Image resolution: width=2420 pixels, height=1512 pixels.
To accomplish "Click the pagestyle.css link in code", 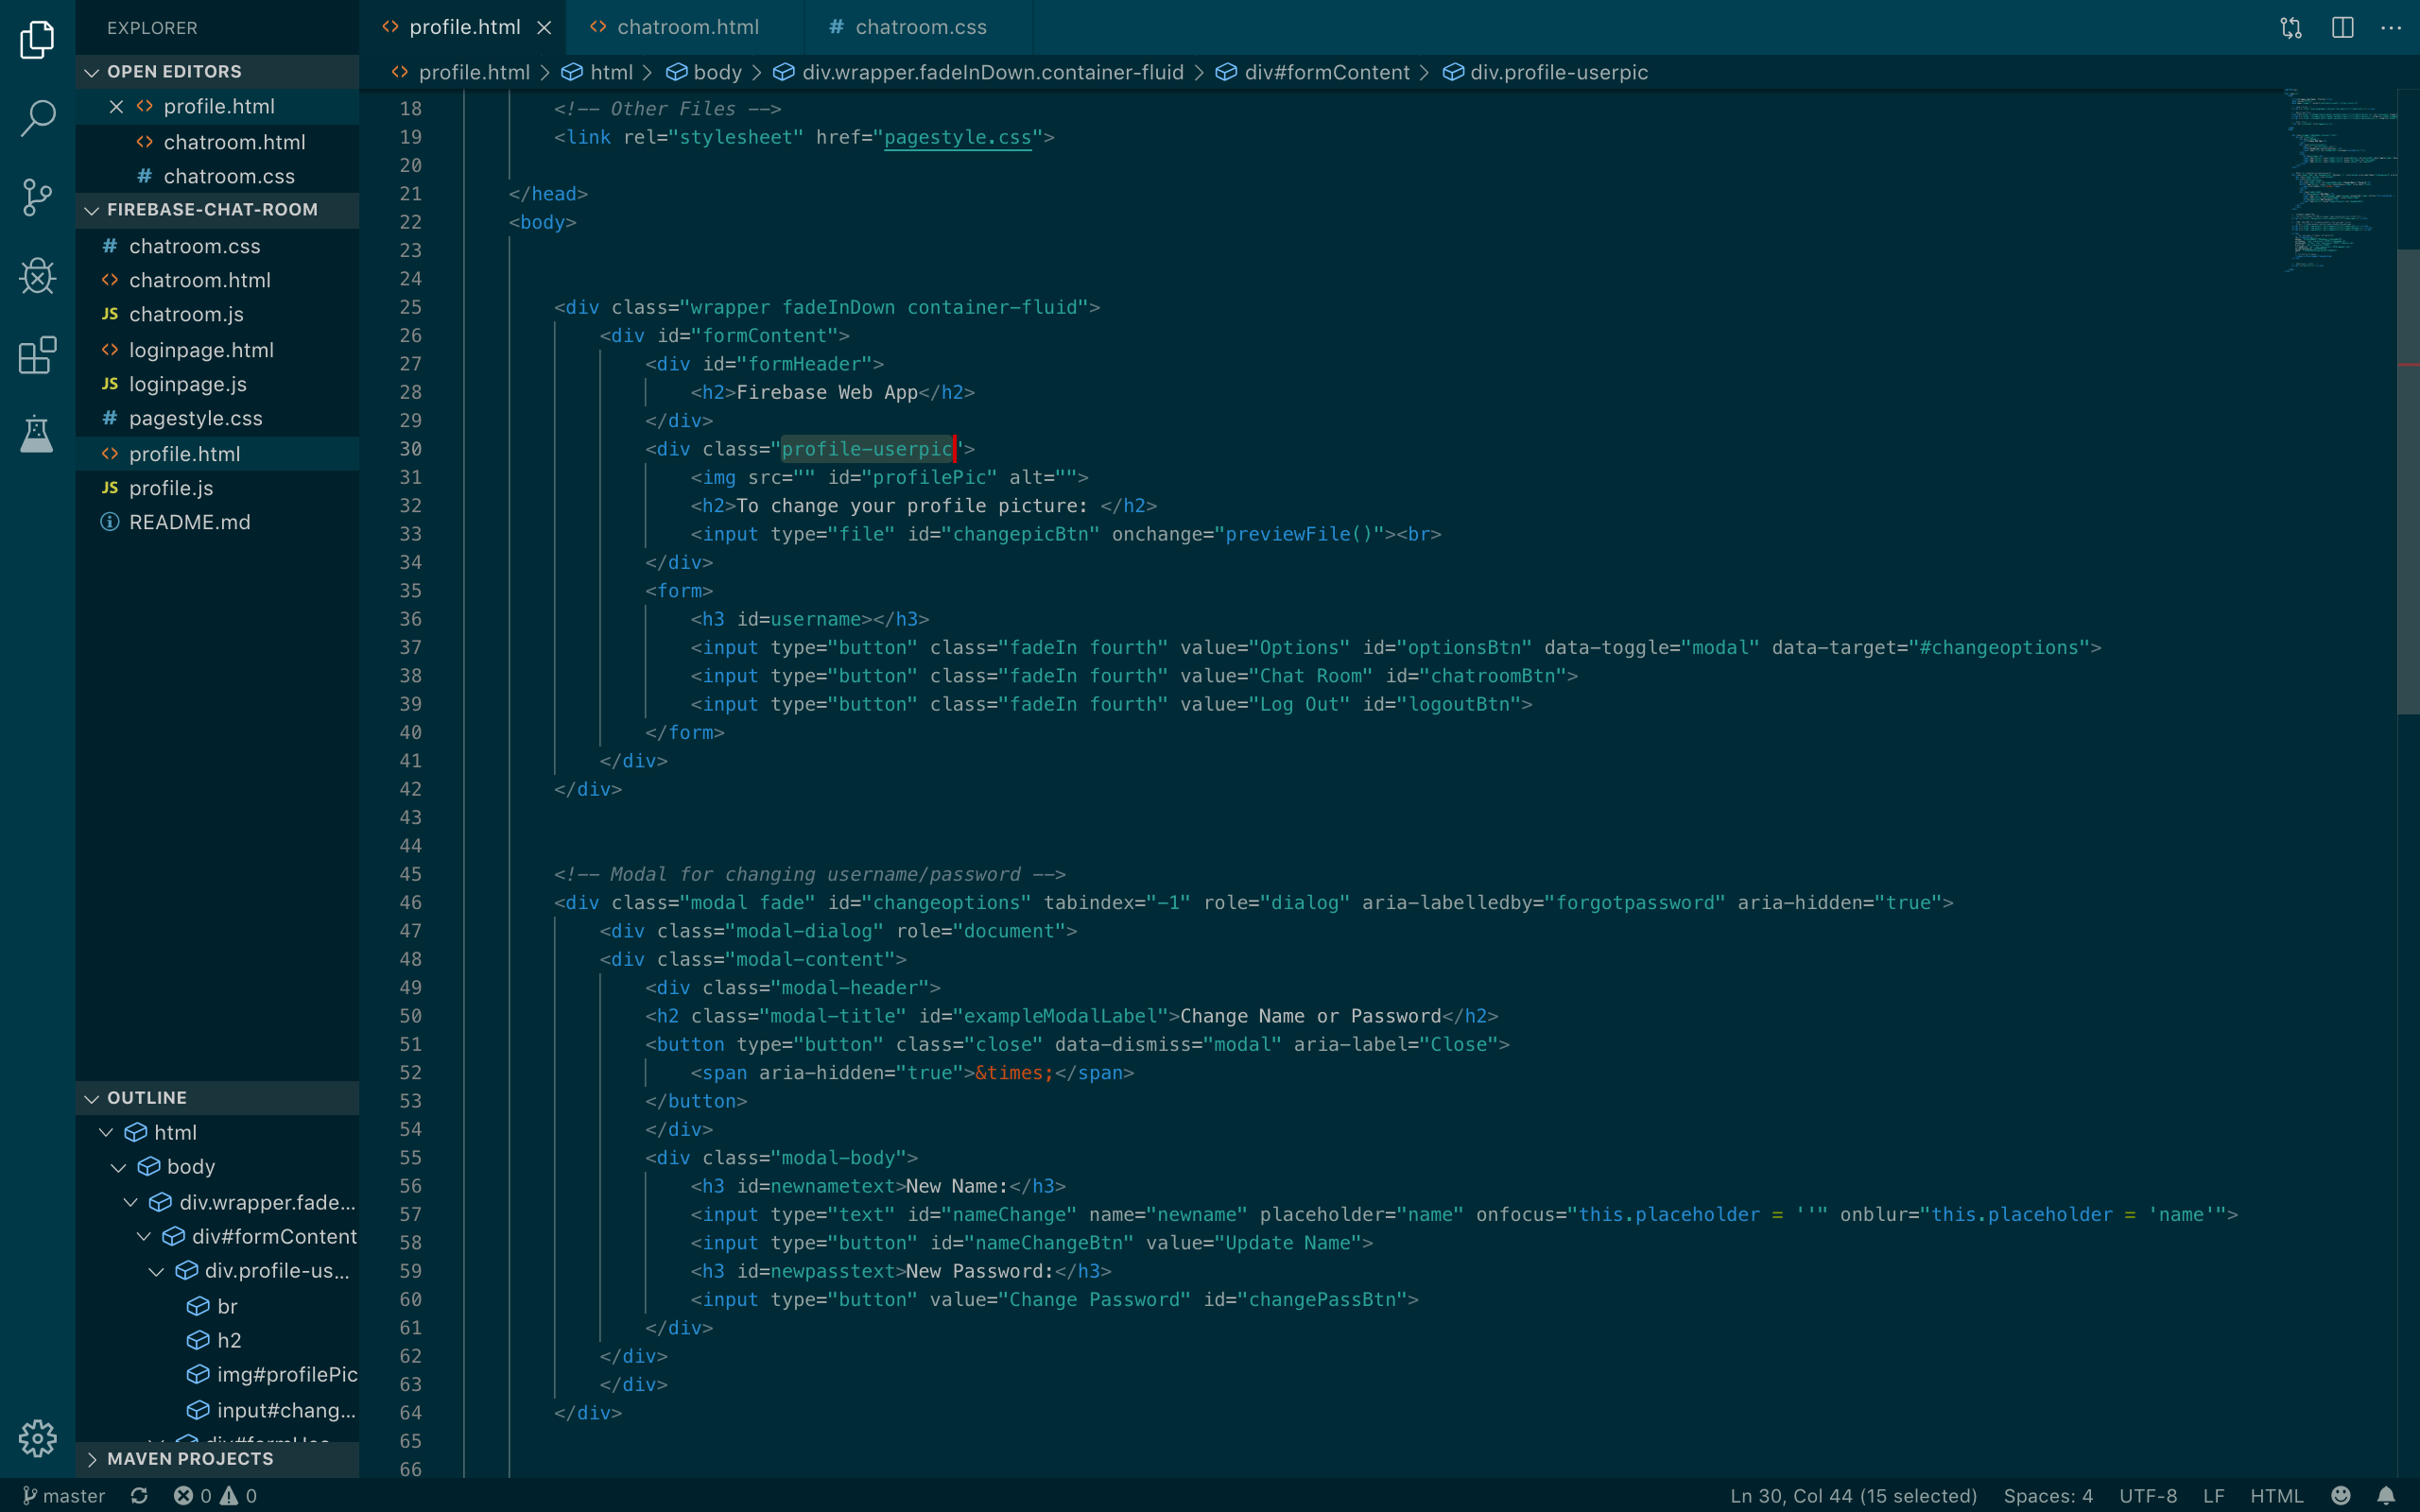I will tap(957, 137).
